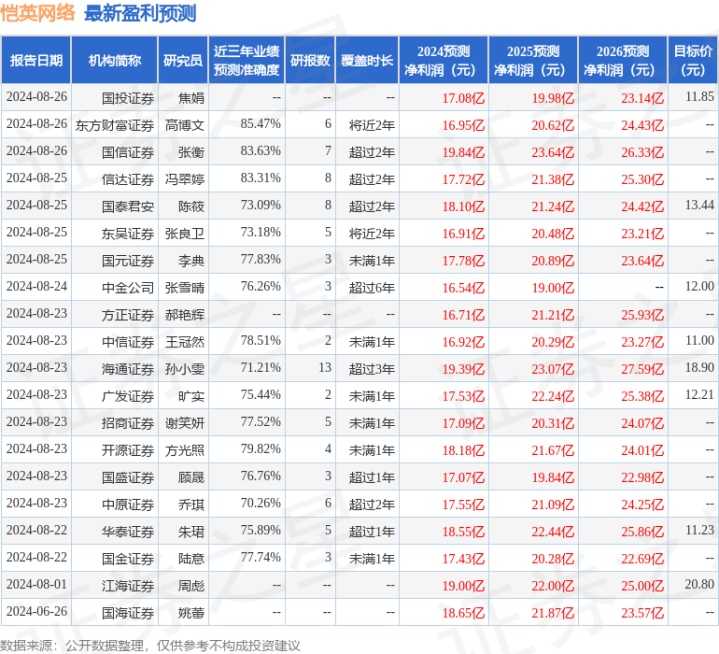The height and width of the screenshot is (654, 719).
Task: Click report date 2024-08-01
Action: [x=37, y=584]
